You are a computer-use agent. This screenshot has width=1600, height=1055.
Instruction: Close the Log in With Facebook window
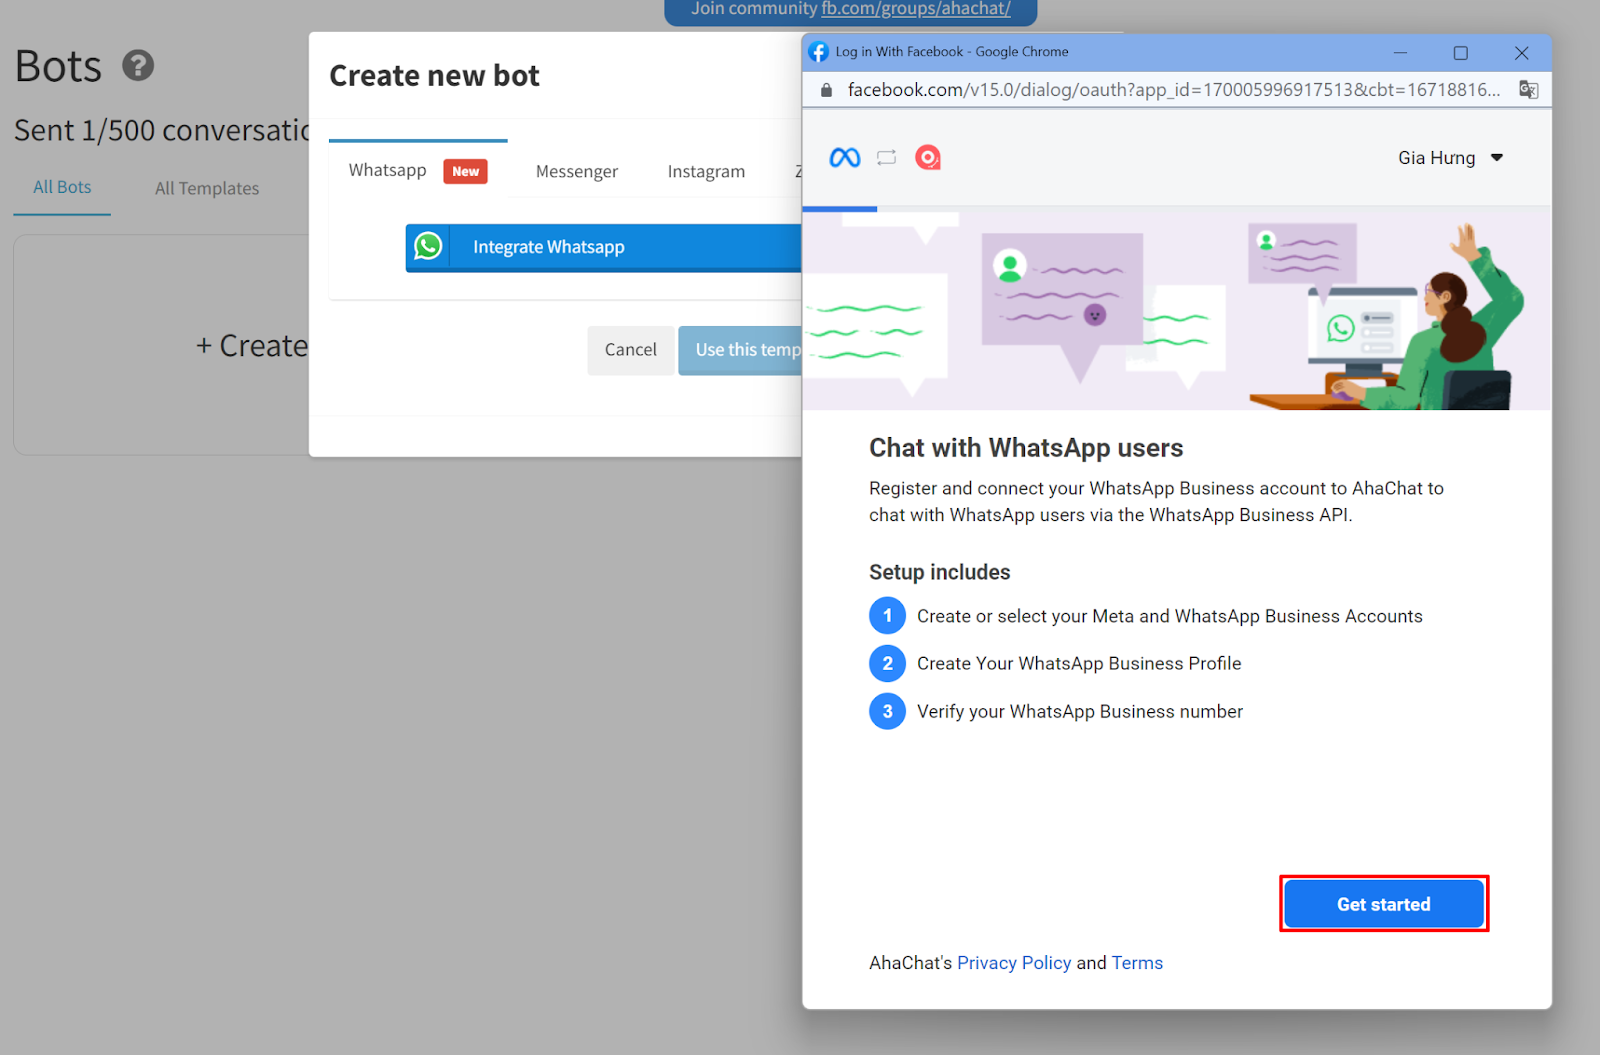pyautogui.click(x=1522, y=53)
